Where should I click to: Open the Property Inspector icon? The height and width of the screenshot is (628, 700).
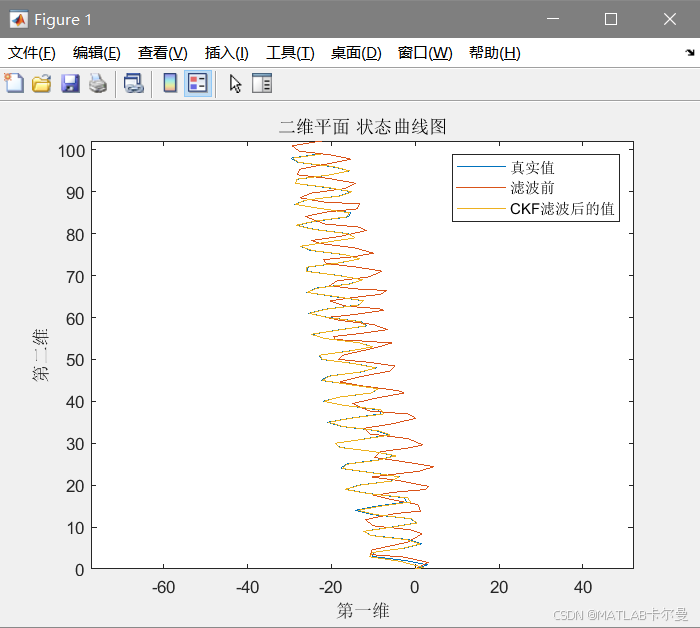(x=262, y=83)
